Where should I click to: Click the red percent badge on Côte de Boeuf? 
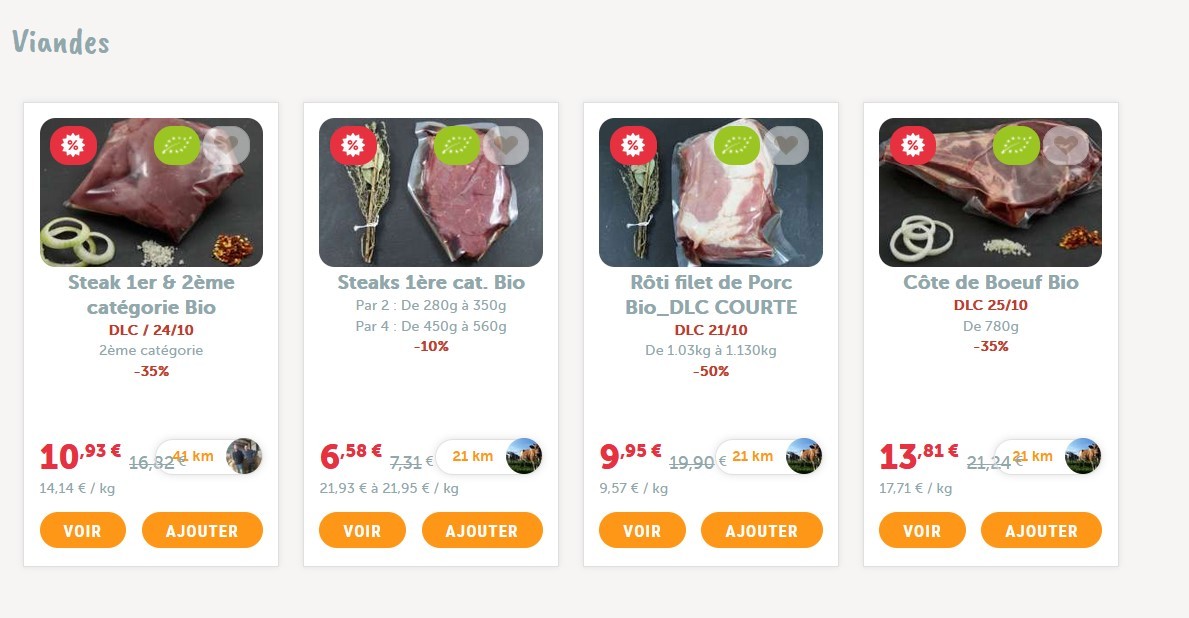[x=913, y=145]
